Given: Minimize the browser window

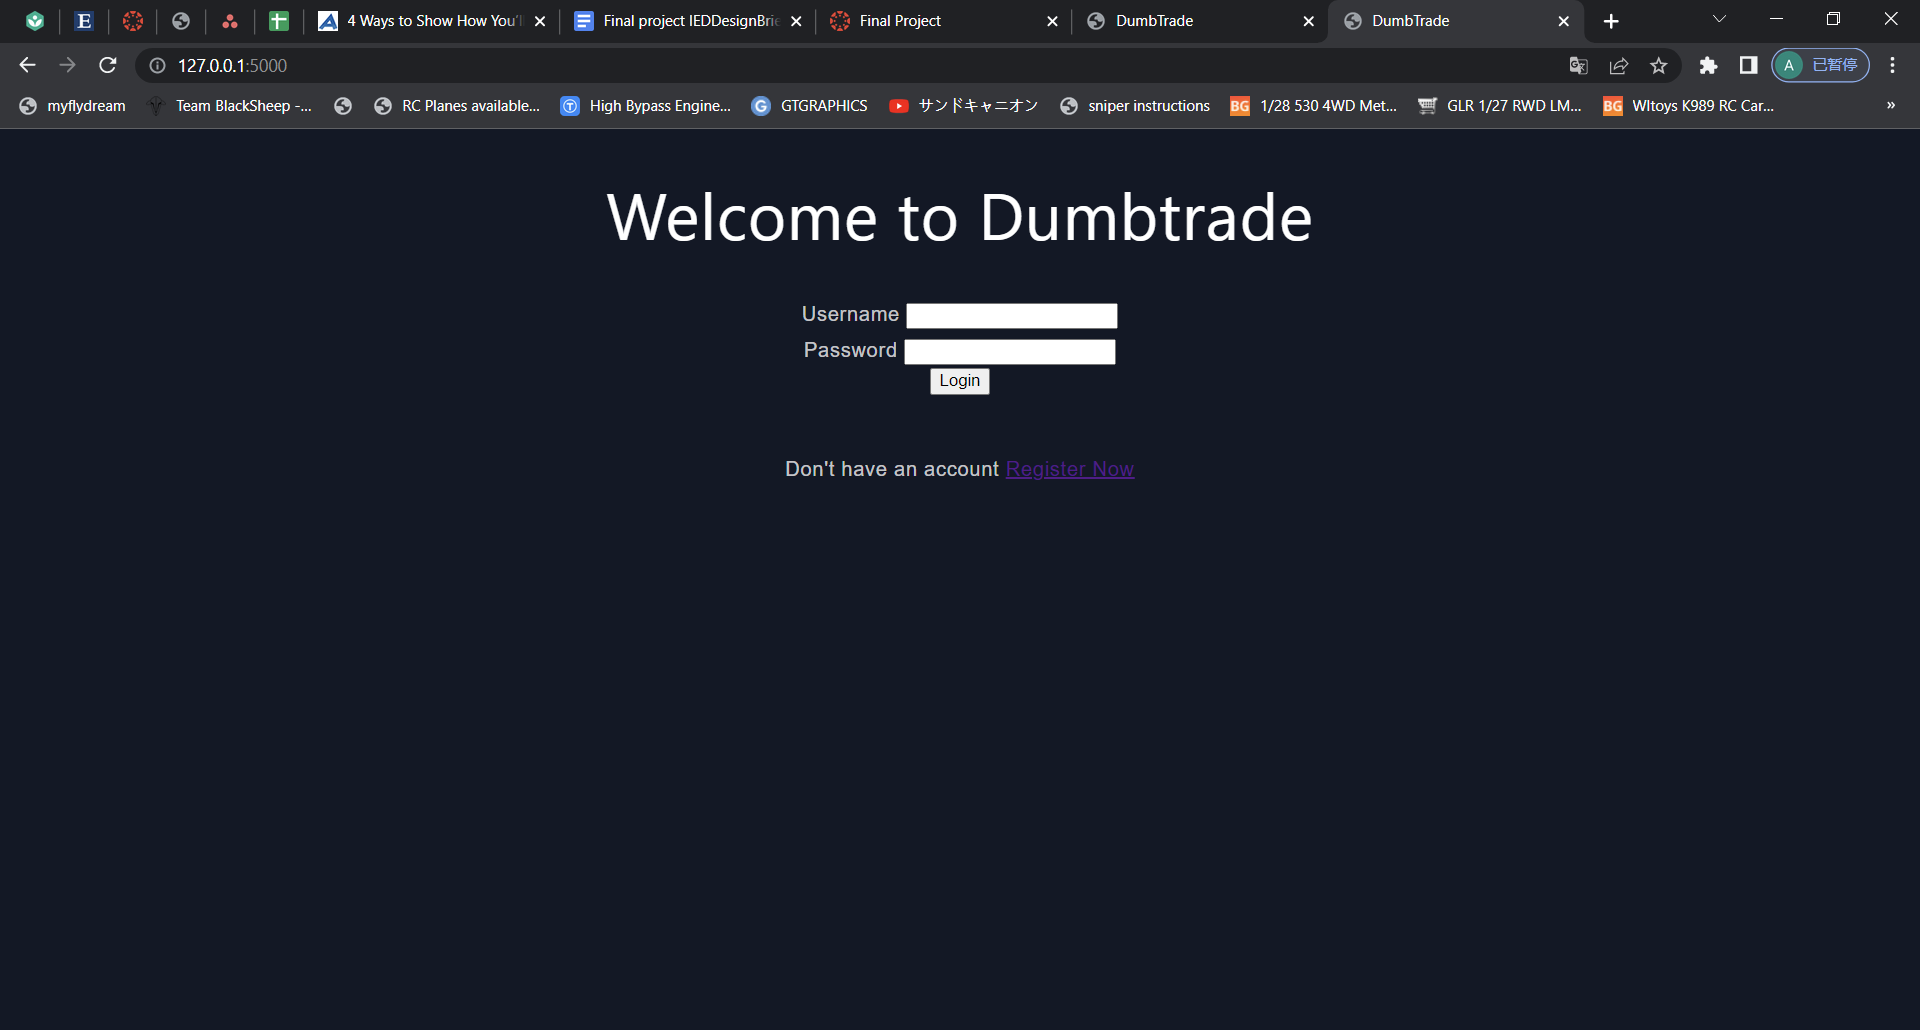Looking at the screenshot, I should (1776, 19).
